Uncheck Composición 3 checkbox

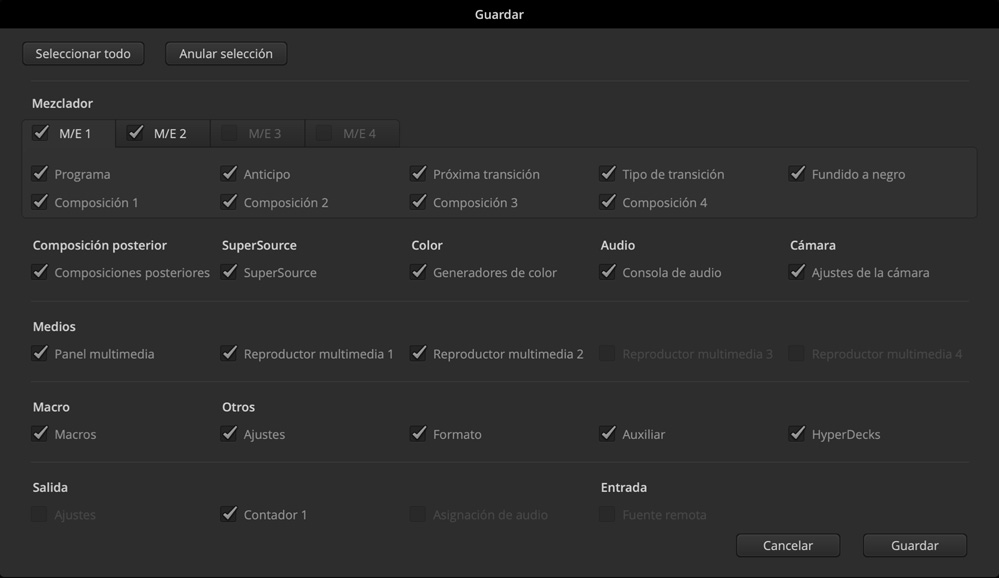tap(418, 202)
